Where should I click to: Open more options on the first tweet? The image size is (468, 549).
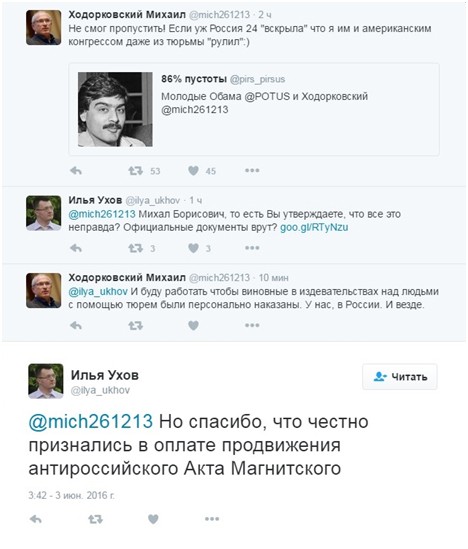(252, 171)
